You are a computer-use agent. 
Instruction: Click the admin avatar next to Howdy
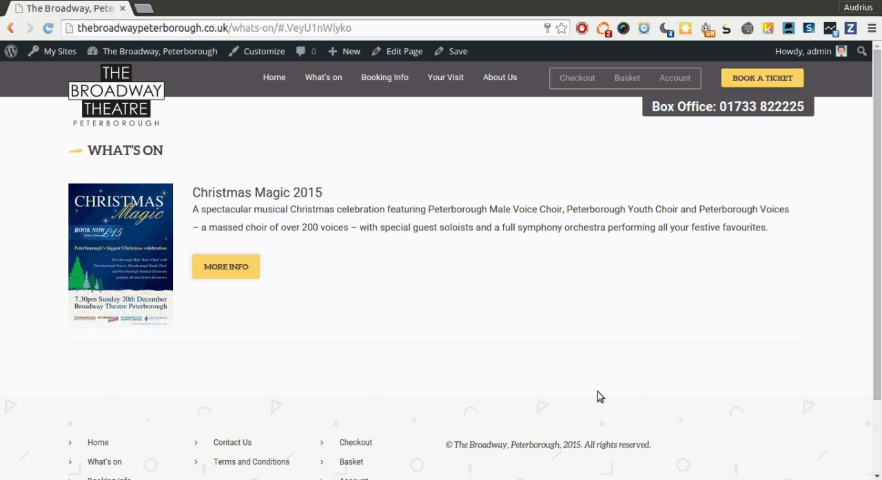click(x=842, y=51)
